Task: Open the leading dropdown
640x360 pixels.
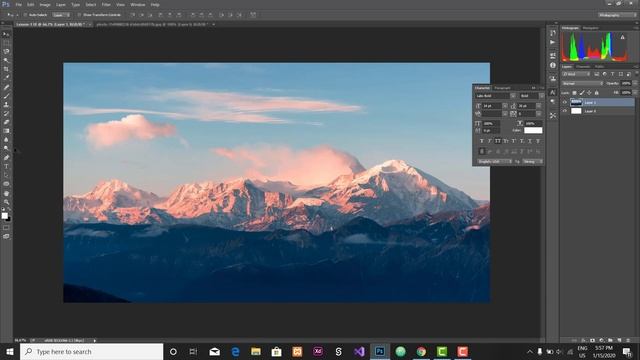Action: point(539,106)
